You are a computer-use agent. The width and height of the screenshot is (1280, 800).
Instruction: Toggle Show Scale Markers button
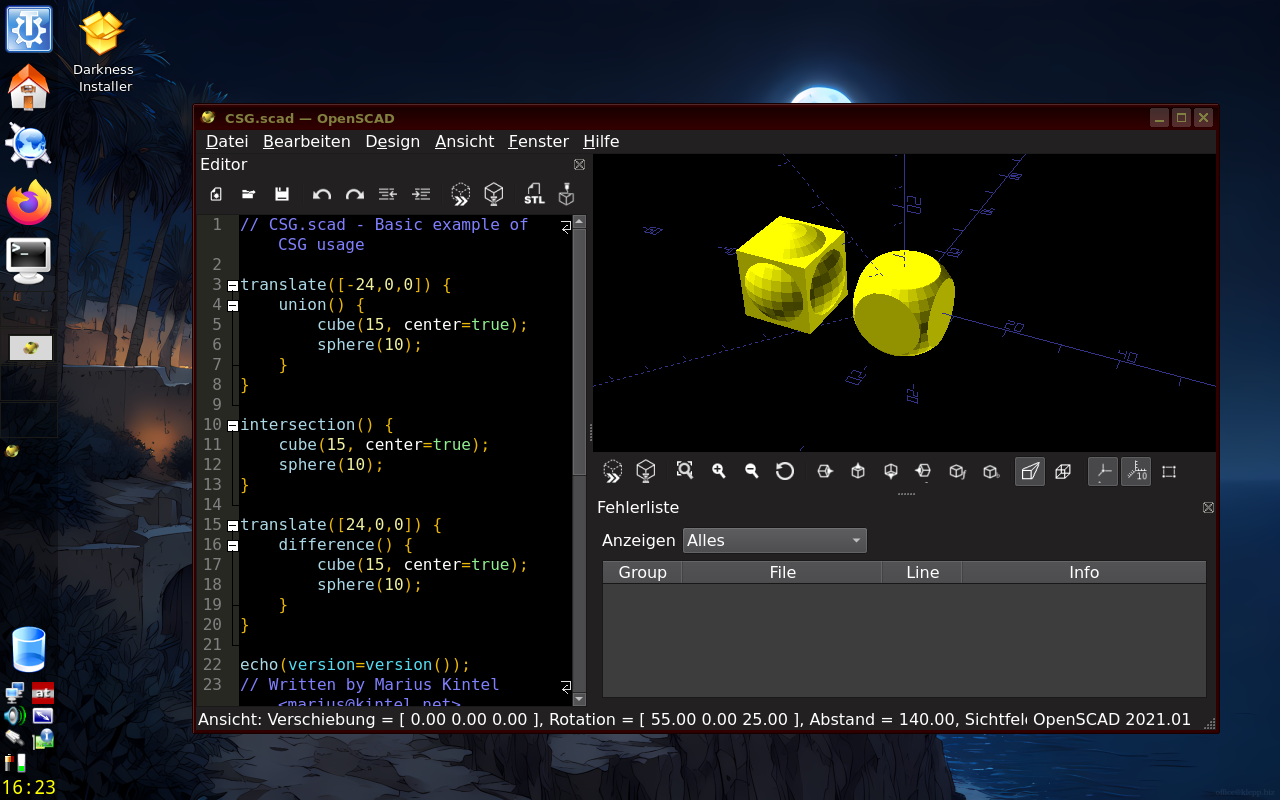(1136, 471)
